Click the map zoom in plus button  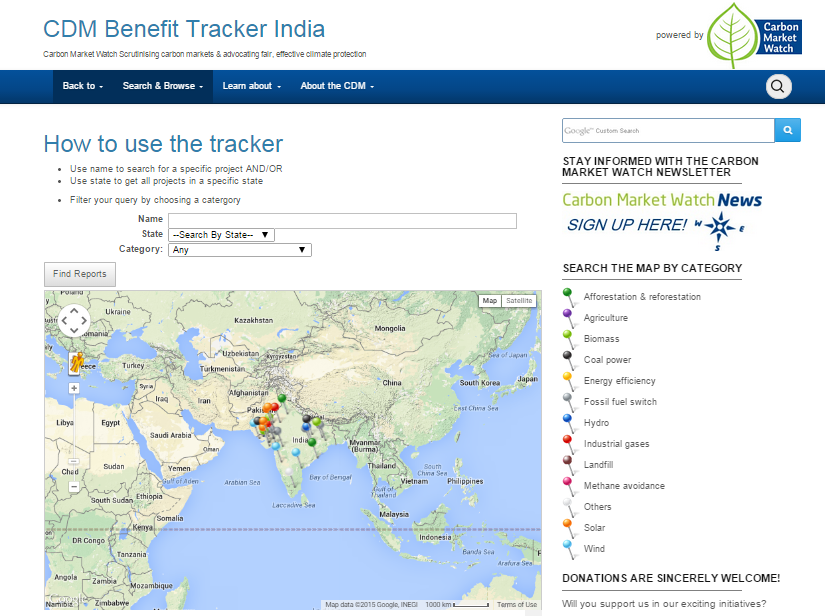click(74, 388)
